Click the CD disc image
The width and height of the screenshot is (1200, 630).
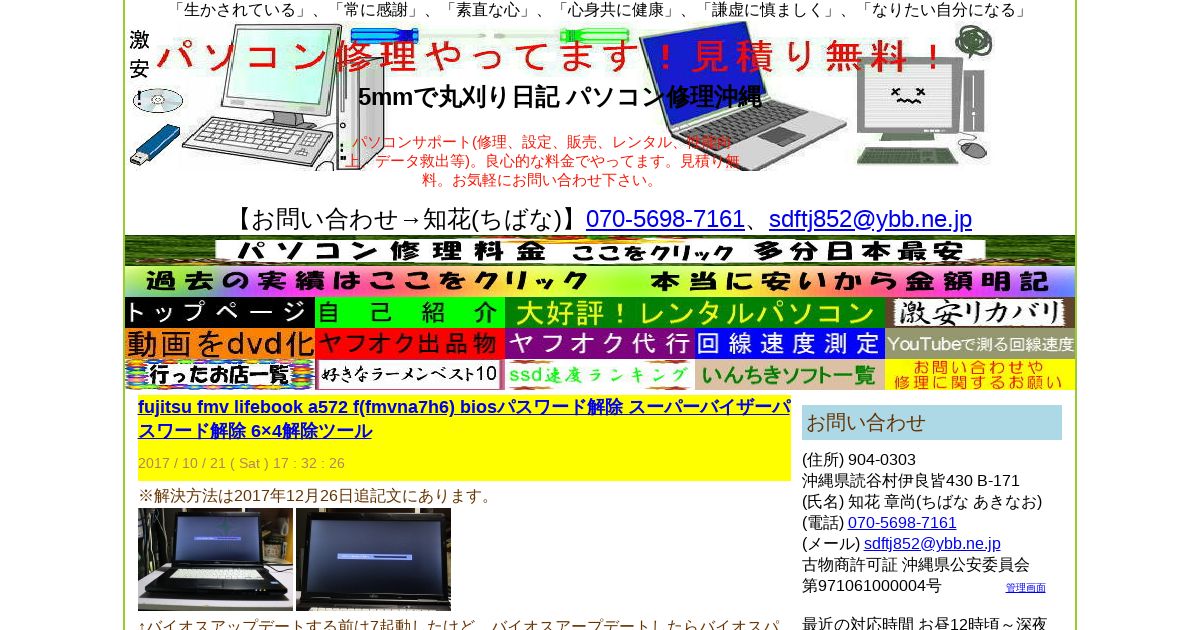158,101
